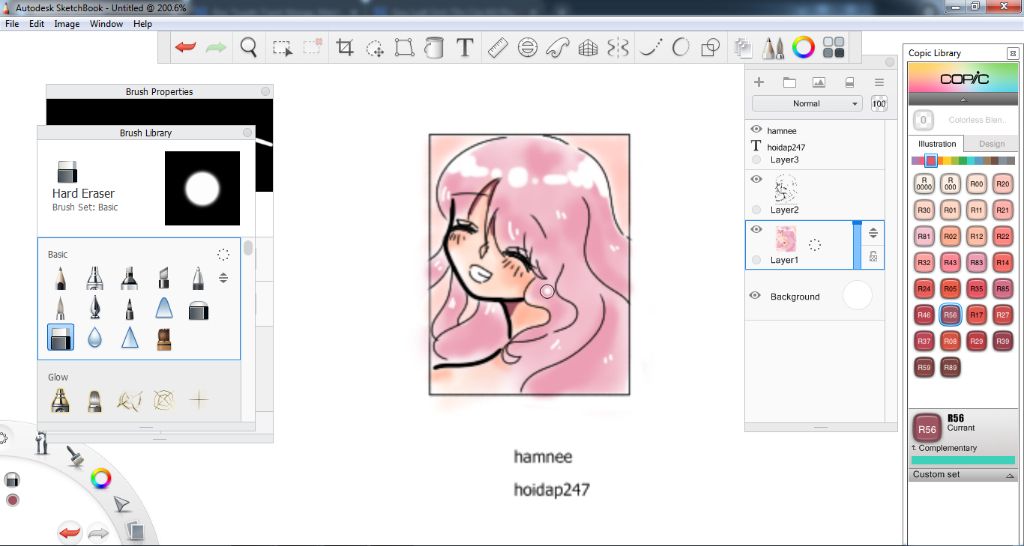Pick the first Glow brush

coord(60,400)
